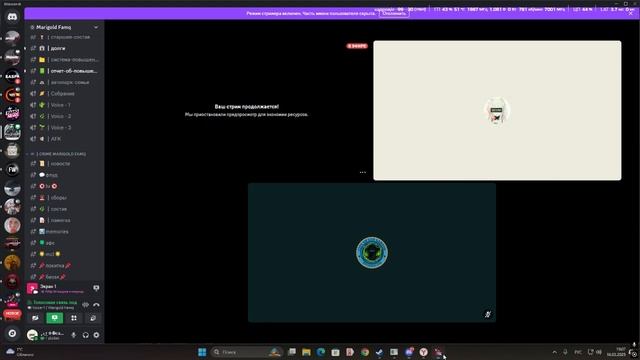
Task: Join Собрание voice channel
Action: click(x=64, y=94)
